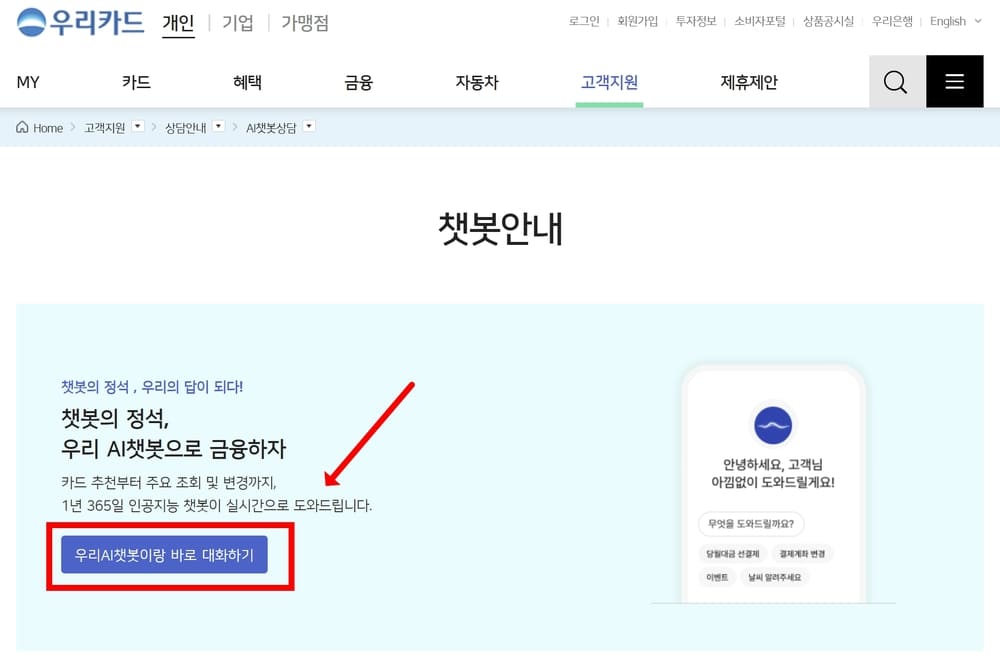1000x669 pixels.
Task: Open the 상품공시실 link
Action: pos(828,22)
